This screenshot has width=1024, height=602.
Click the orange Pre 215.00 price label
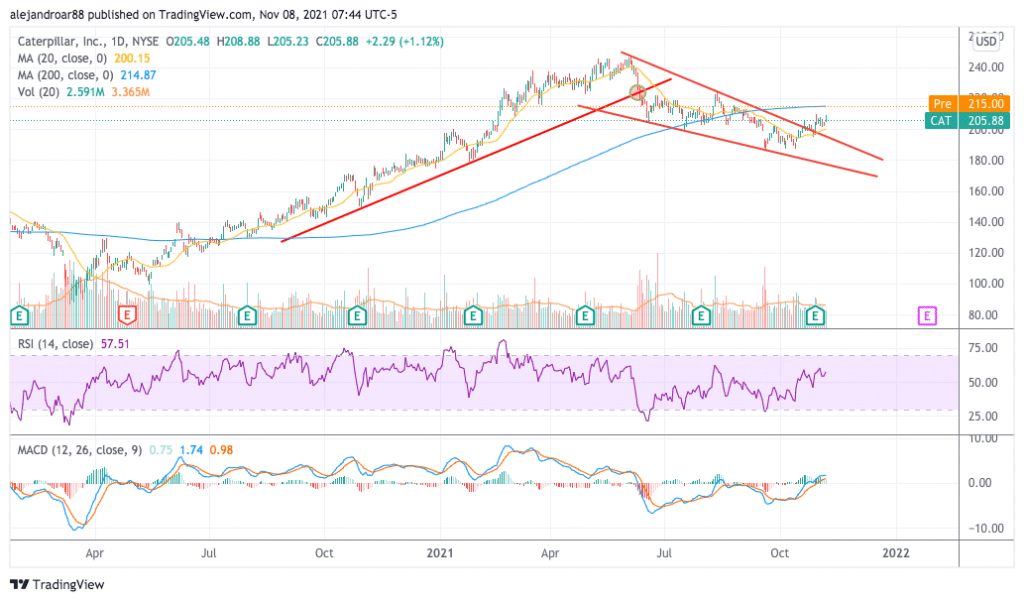click(969, 104)
